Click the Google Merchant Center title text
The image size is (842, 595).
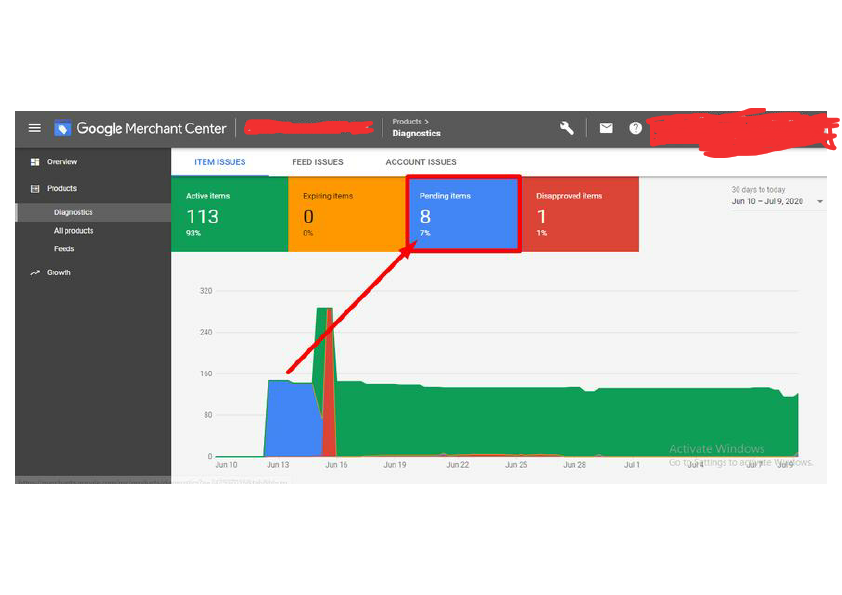(151, 128)
